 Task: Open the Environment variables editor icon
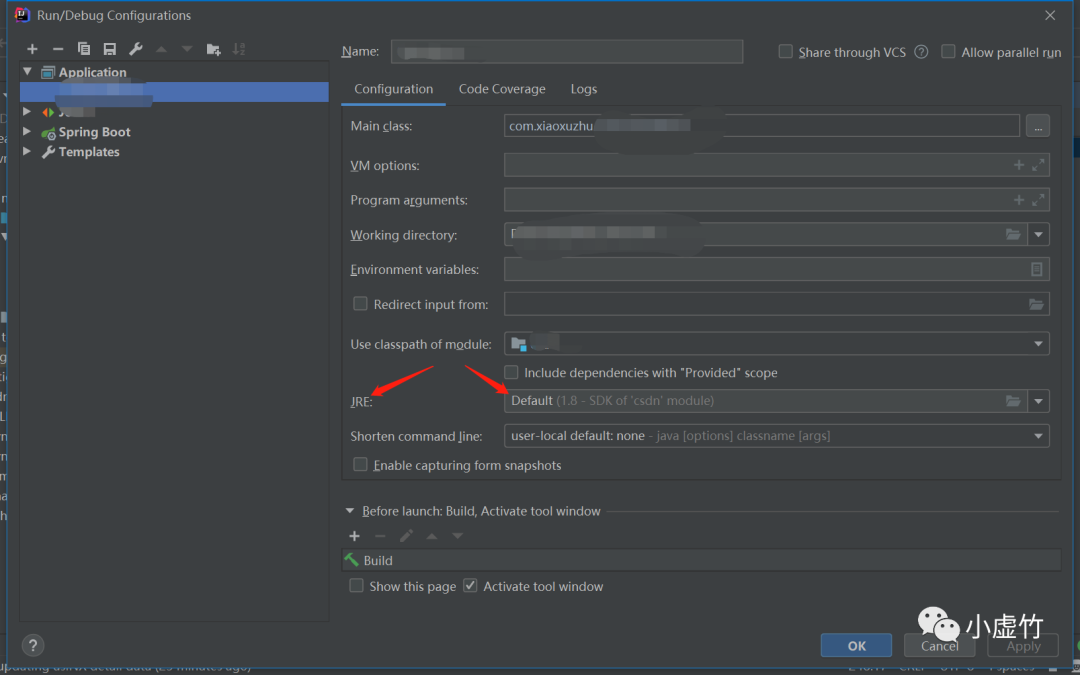pyautogui.click(x=1037, y=270)
